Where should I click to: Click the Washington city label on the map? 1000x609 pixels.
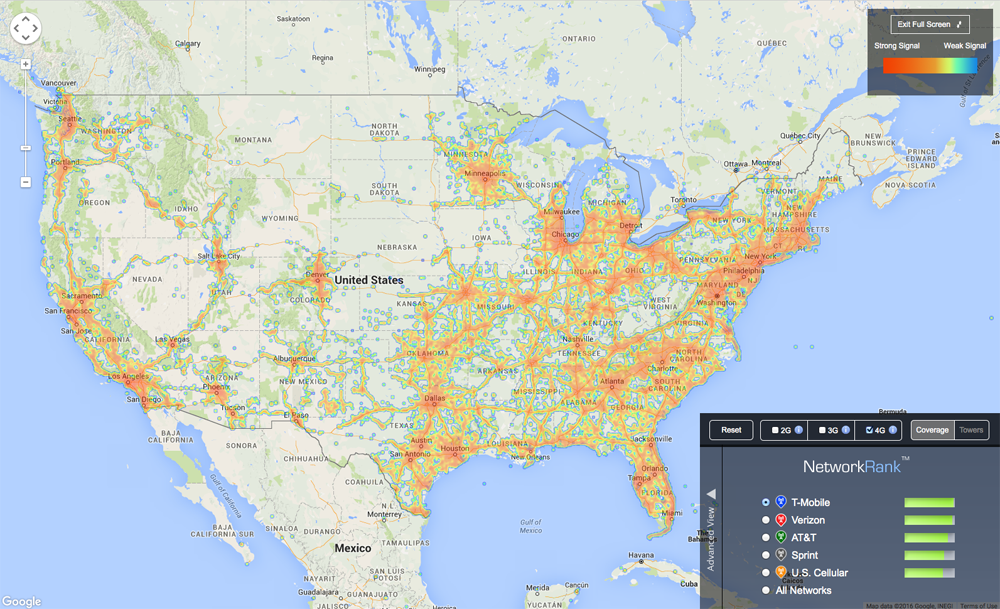click(x=716, y=302)
